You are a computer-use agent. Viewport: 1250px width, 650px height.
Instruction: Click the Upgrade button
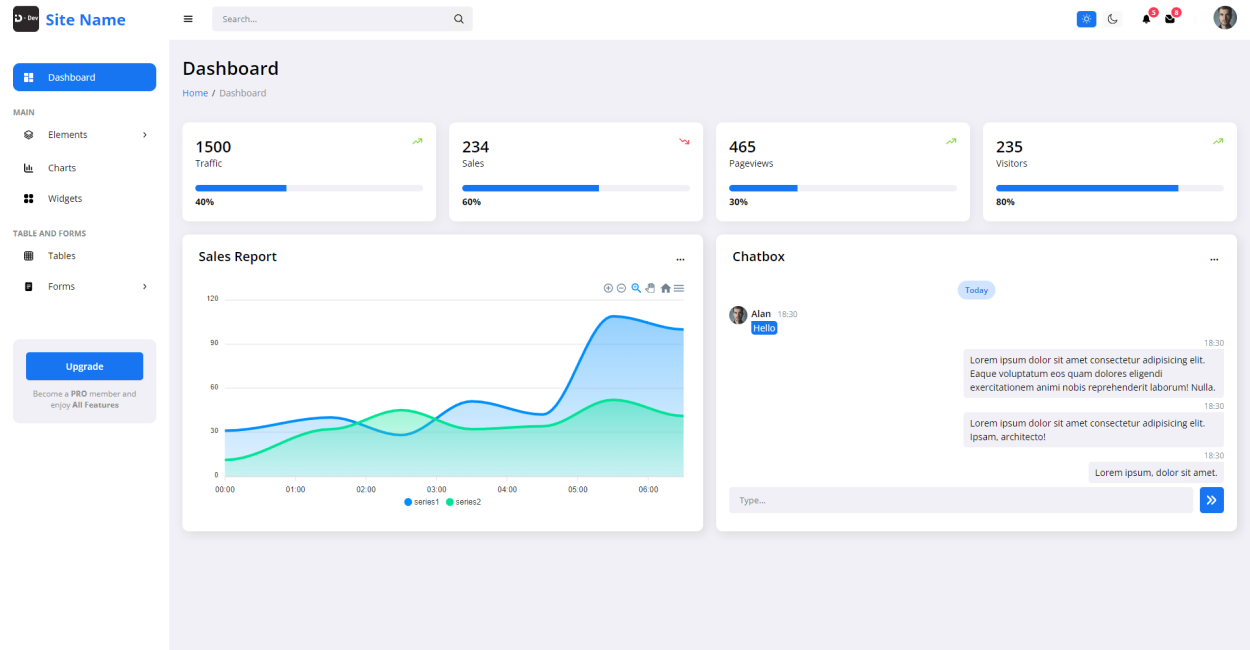click(x=84, y=366)
